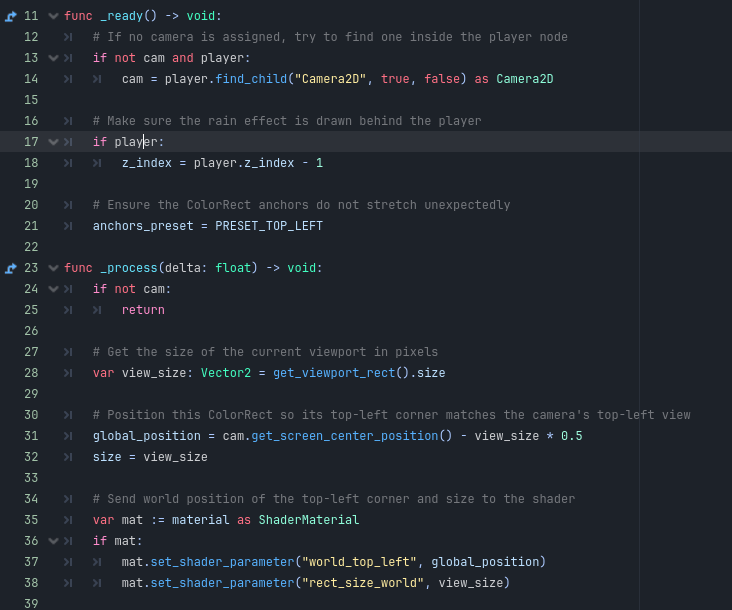This screenshot has height=610, width=732.
Task: Fold the 'if player:' block on line 17
Action: [53, 142]
